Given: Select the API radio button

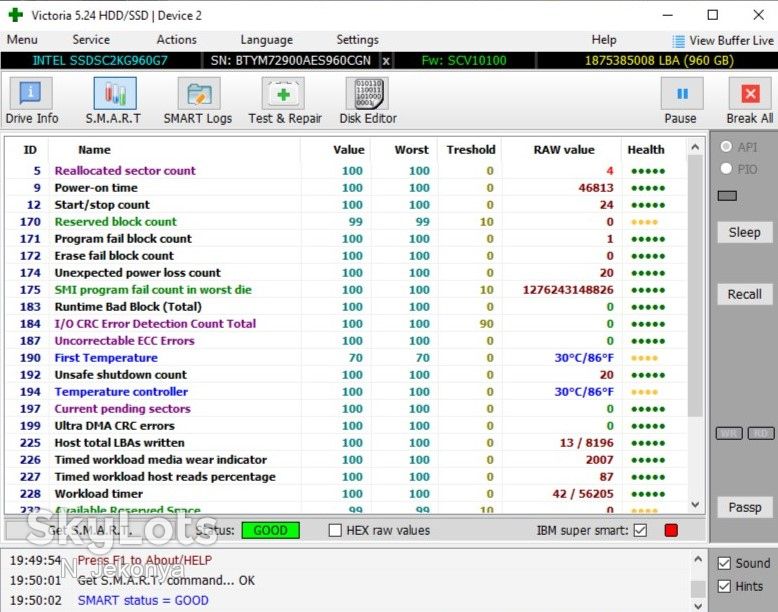Looking at the screenshot, I should pos(726,146).
